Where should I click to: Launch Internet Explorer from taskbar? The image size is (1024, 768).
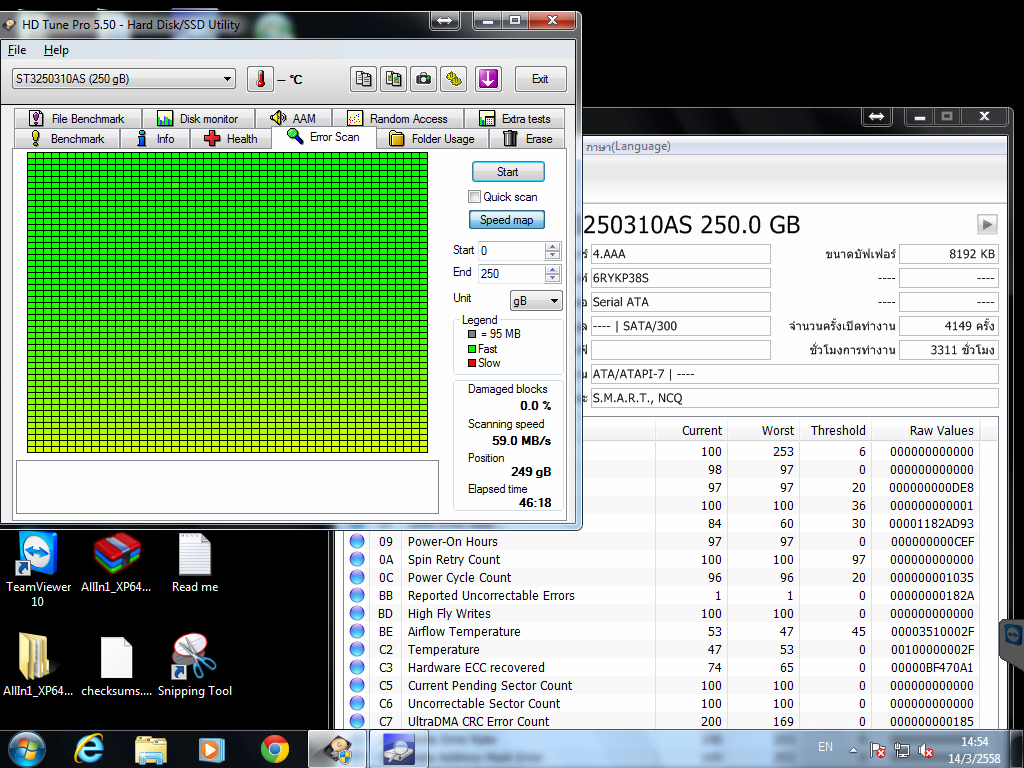click(x=89, y=749)
